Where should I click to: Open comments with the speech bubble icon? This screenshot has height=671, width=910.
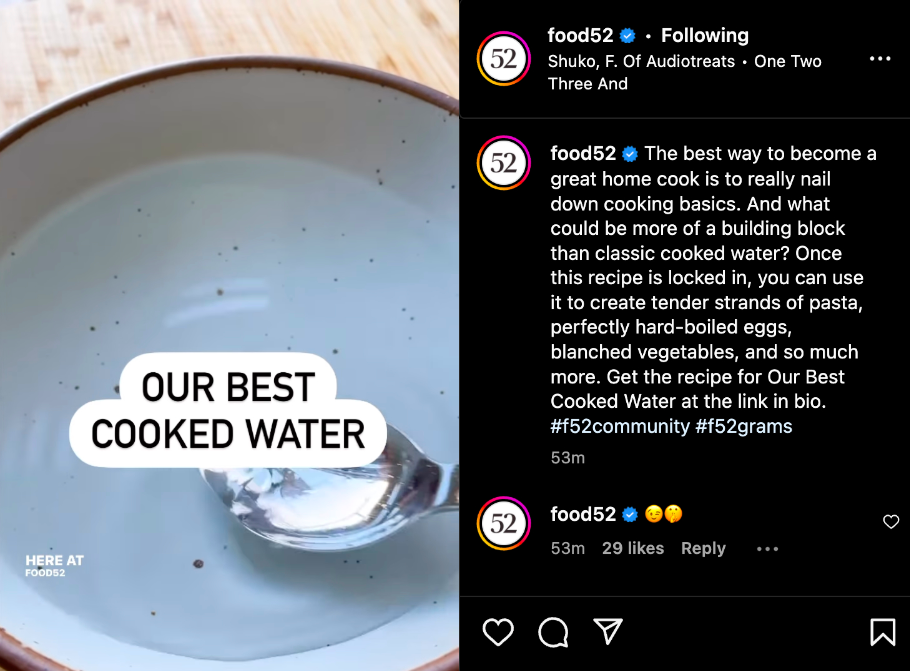(x=551, y=633)
